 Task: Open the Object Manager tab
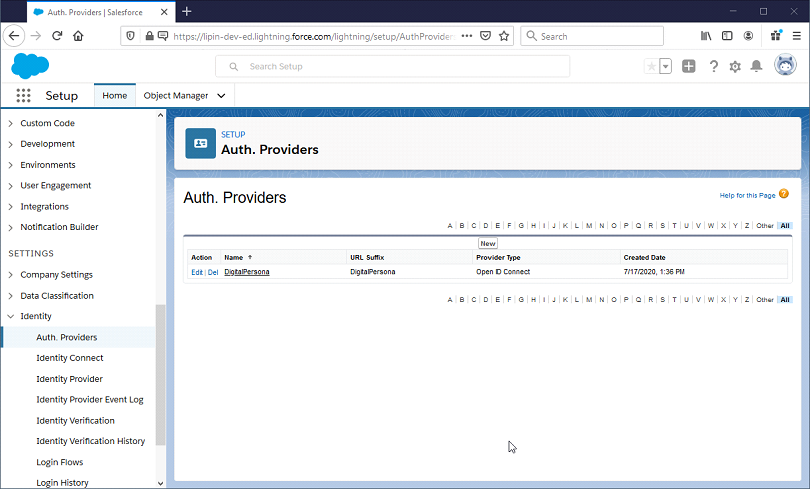tap(176, 96)
